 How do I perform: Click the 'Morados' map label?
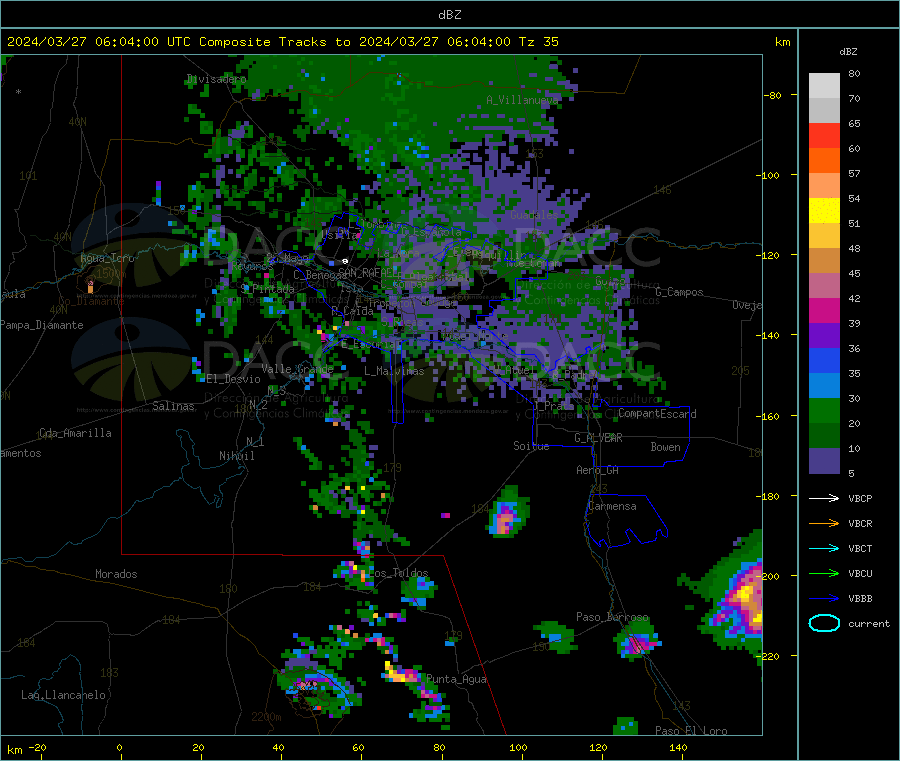[x=116, y=574]
